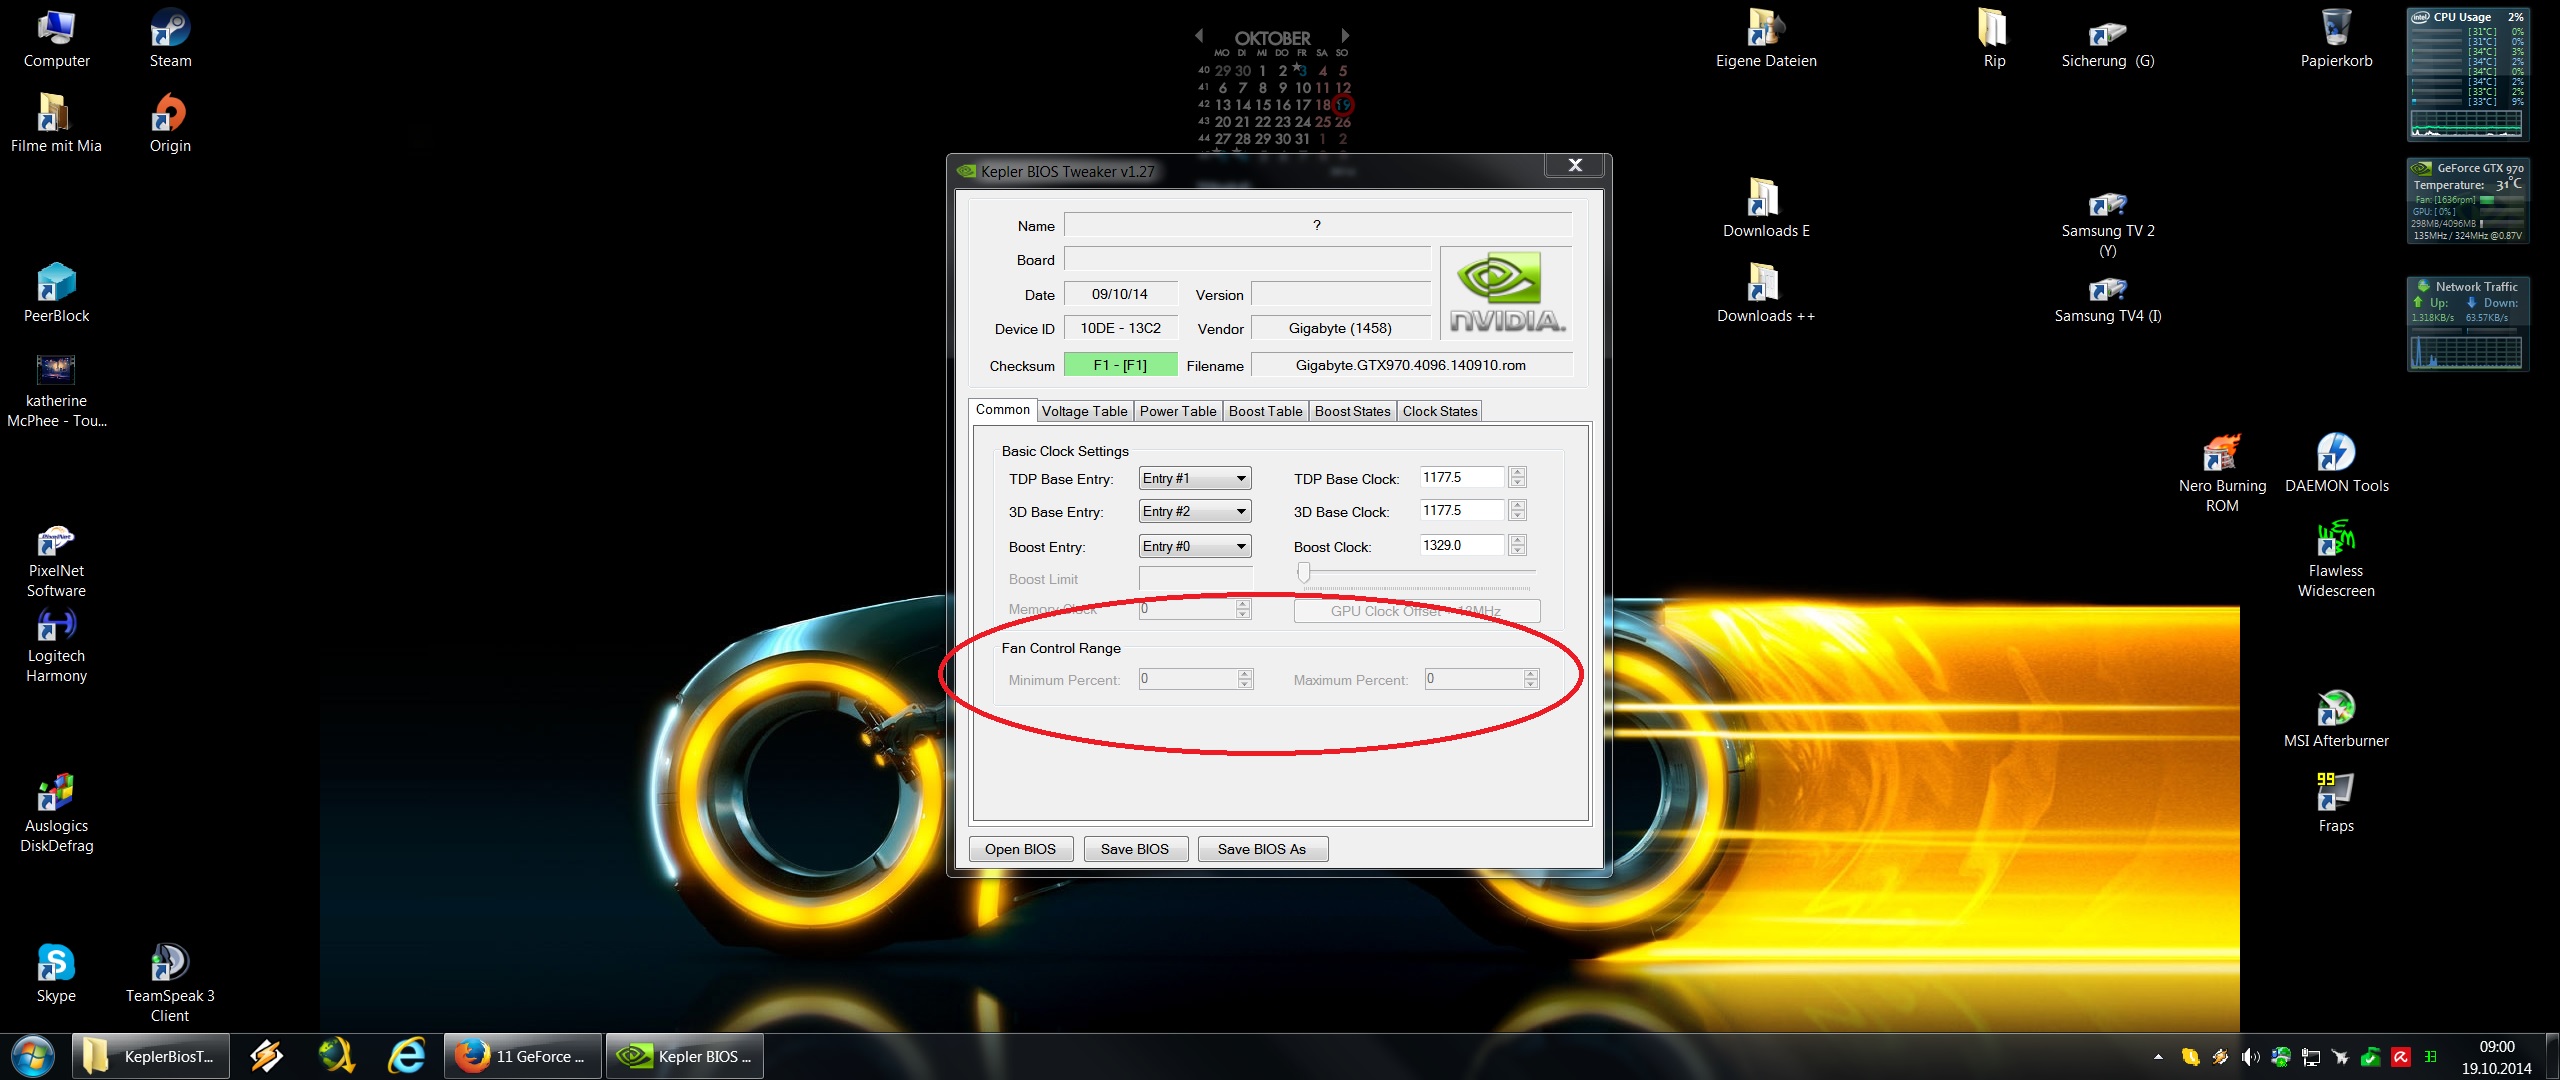The width and height of the screenshot is (2560, 1080).
Task: Switch to Voltage Table tab
Action: coord(1084,411)
